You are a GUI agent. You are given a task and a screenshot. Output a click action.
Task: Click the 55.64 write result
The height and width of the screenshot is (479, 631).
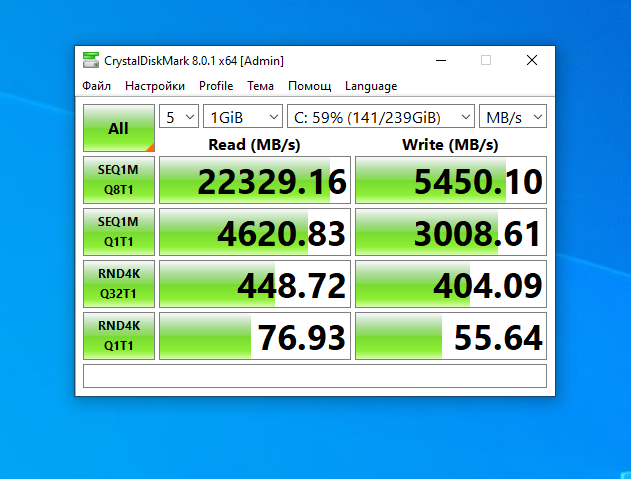tap(451, 336)
